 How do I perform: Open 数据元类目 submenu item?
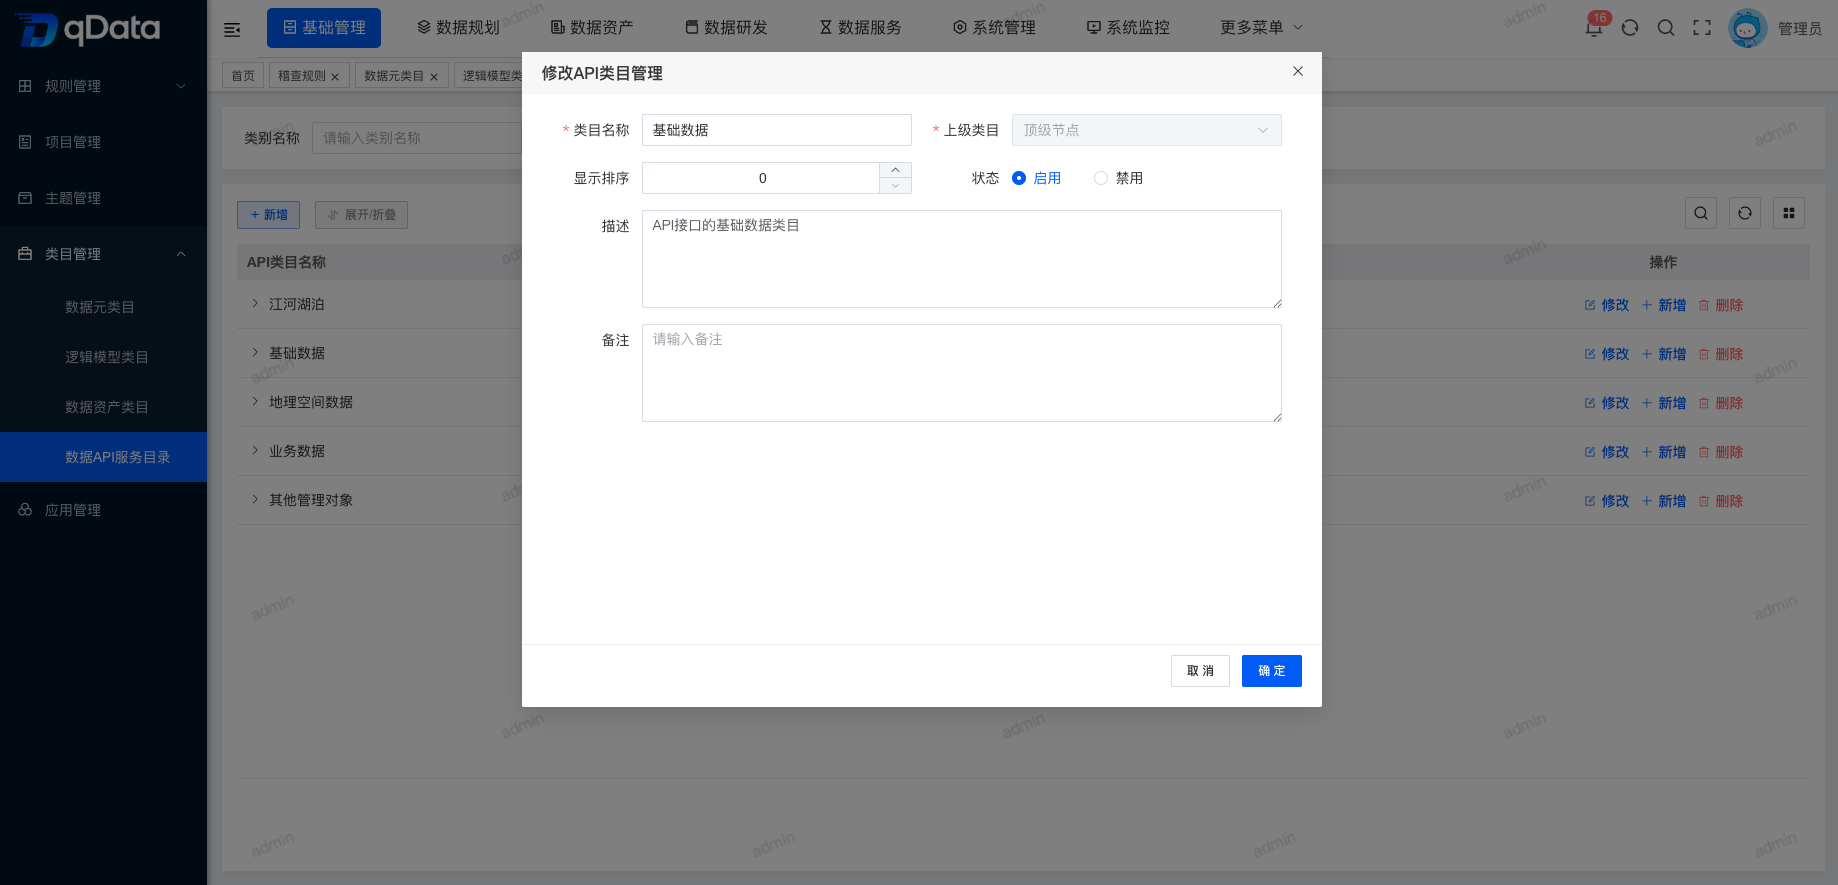coord(103,307)
